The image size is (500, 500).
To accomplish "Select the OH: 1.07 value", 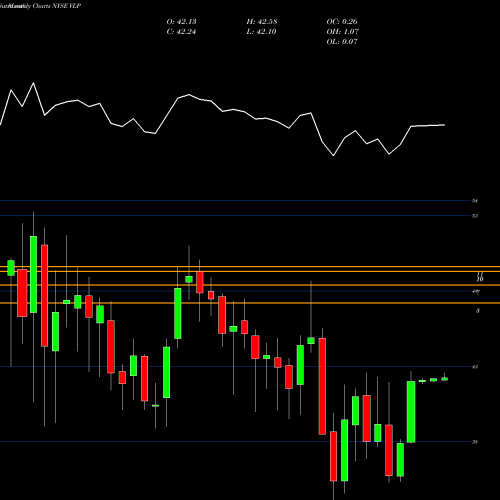I will [342, 32].
